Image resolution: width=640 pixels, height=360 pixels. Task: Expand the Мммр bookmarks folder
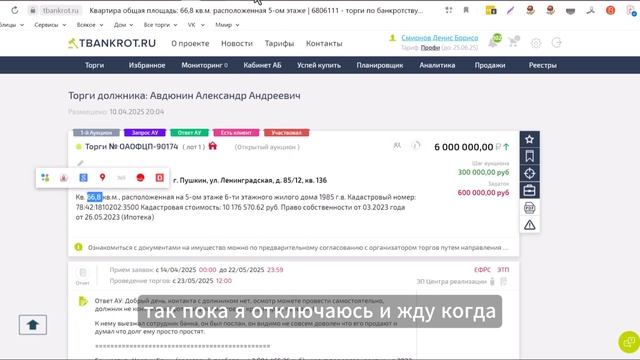tap(227, 25)
